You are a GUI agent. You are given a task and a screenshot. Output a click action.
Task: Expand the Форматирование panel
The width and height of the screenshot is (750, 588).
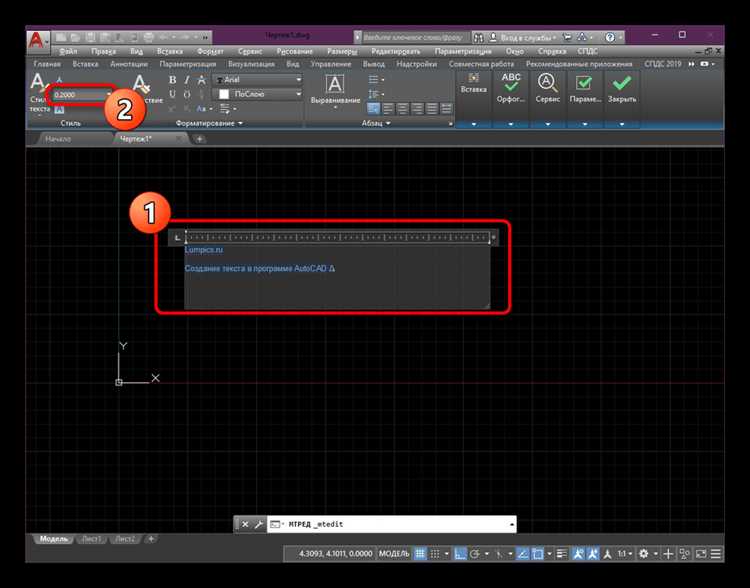(209, 123)
